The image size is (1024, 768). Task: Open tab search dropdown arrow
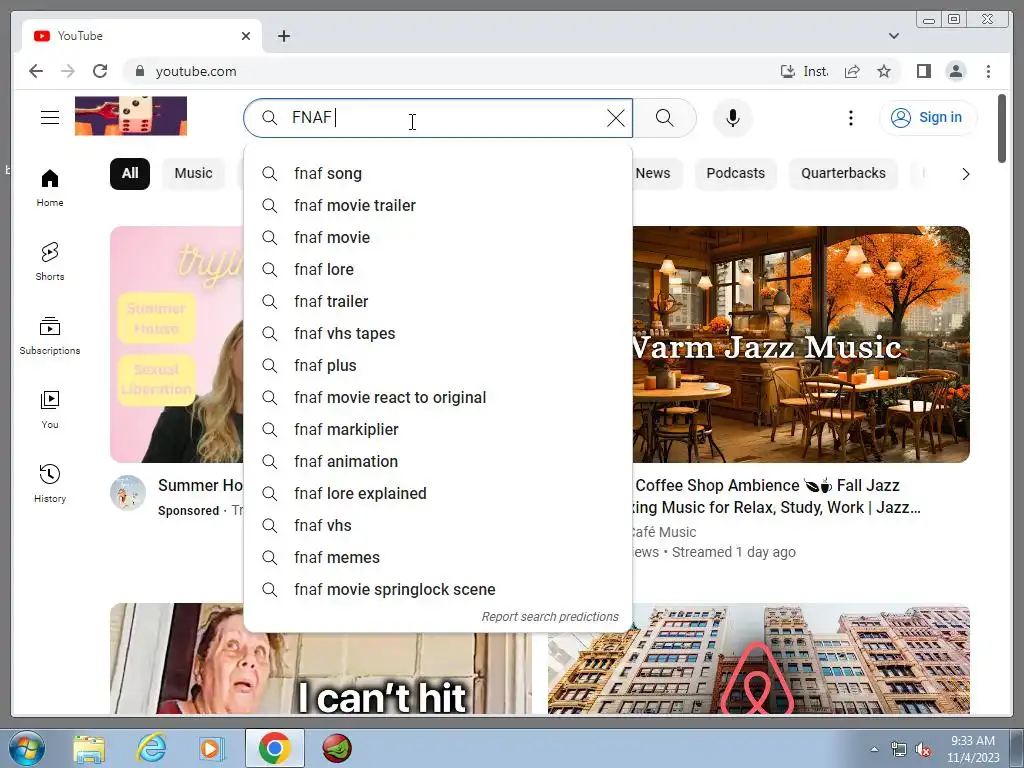(x=893, y=36)
